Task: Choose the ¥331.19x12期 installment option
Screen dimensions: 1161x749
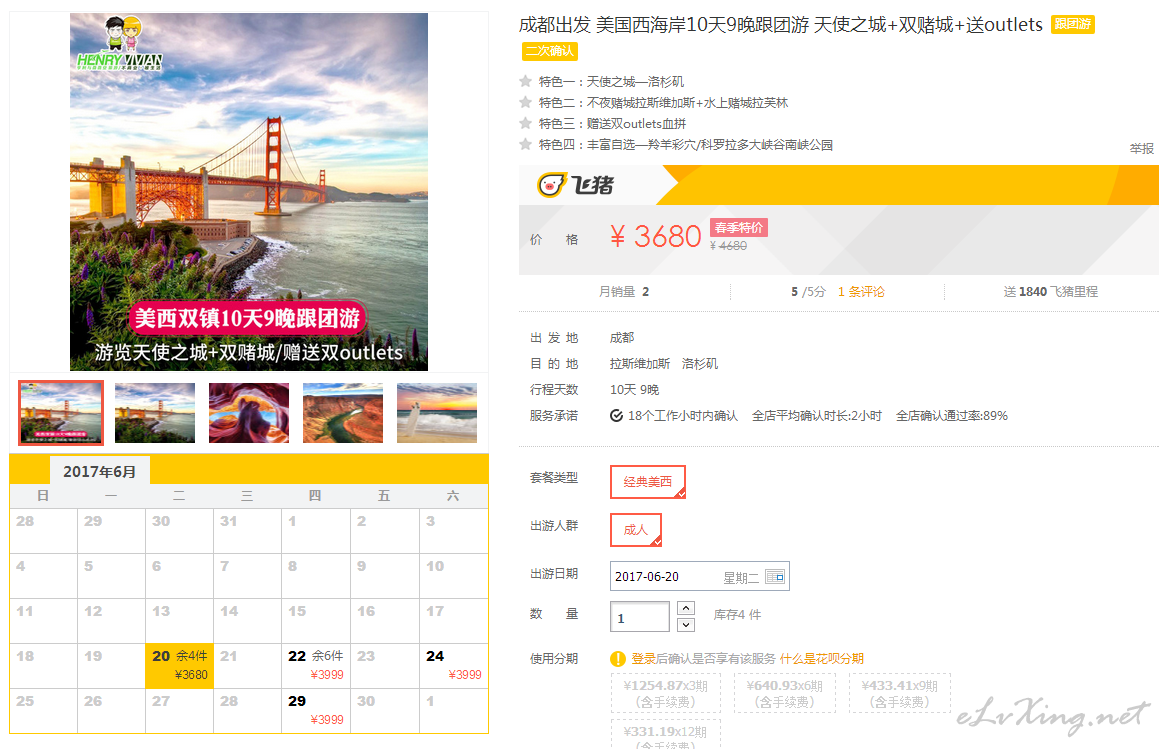Action: pyautogui.click(x=666, y=734)
